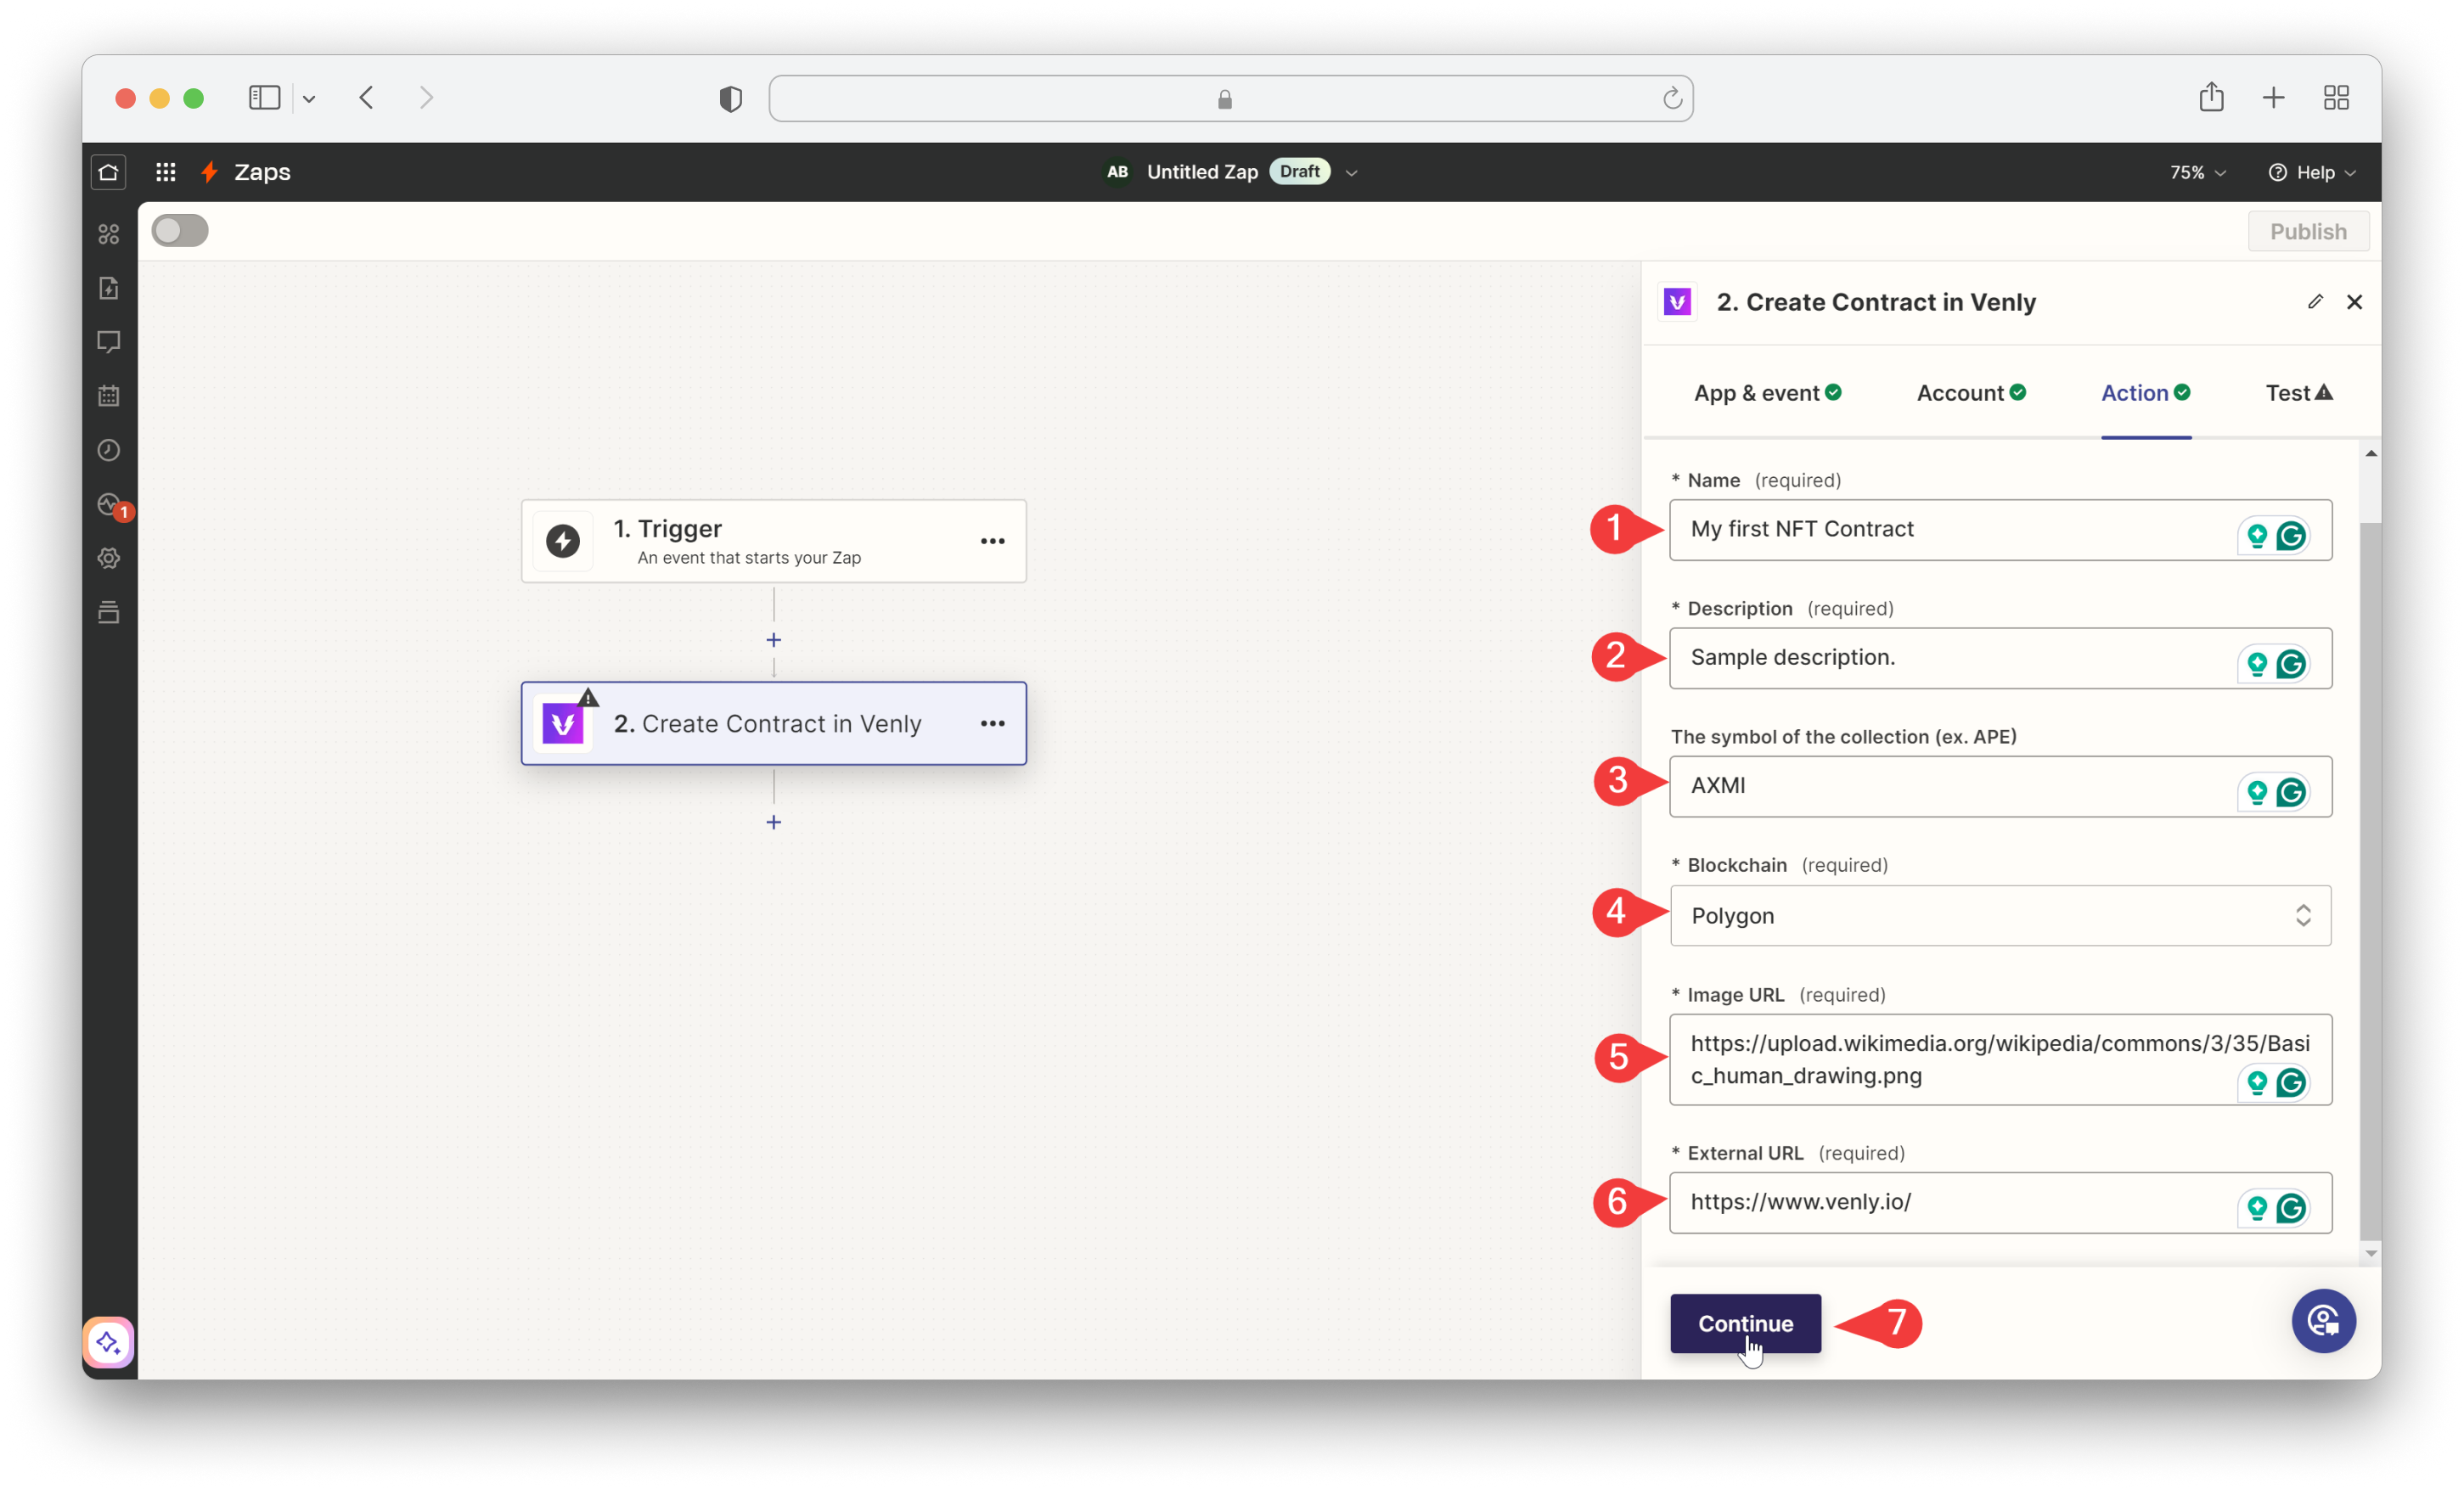
Task: Open the 75% zoom dropdown
Action: point(2197,173)
